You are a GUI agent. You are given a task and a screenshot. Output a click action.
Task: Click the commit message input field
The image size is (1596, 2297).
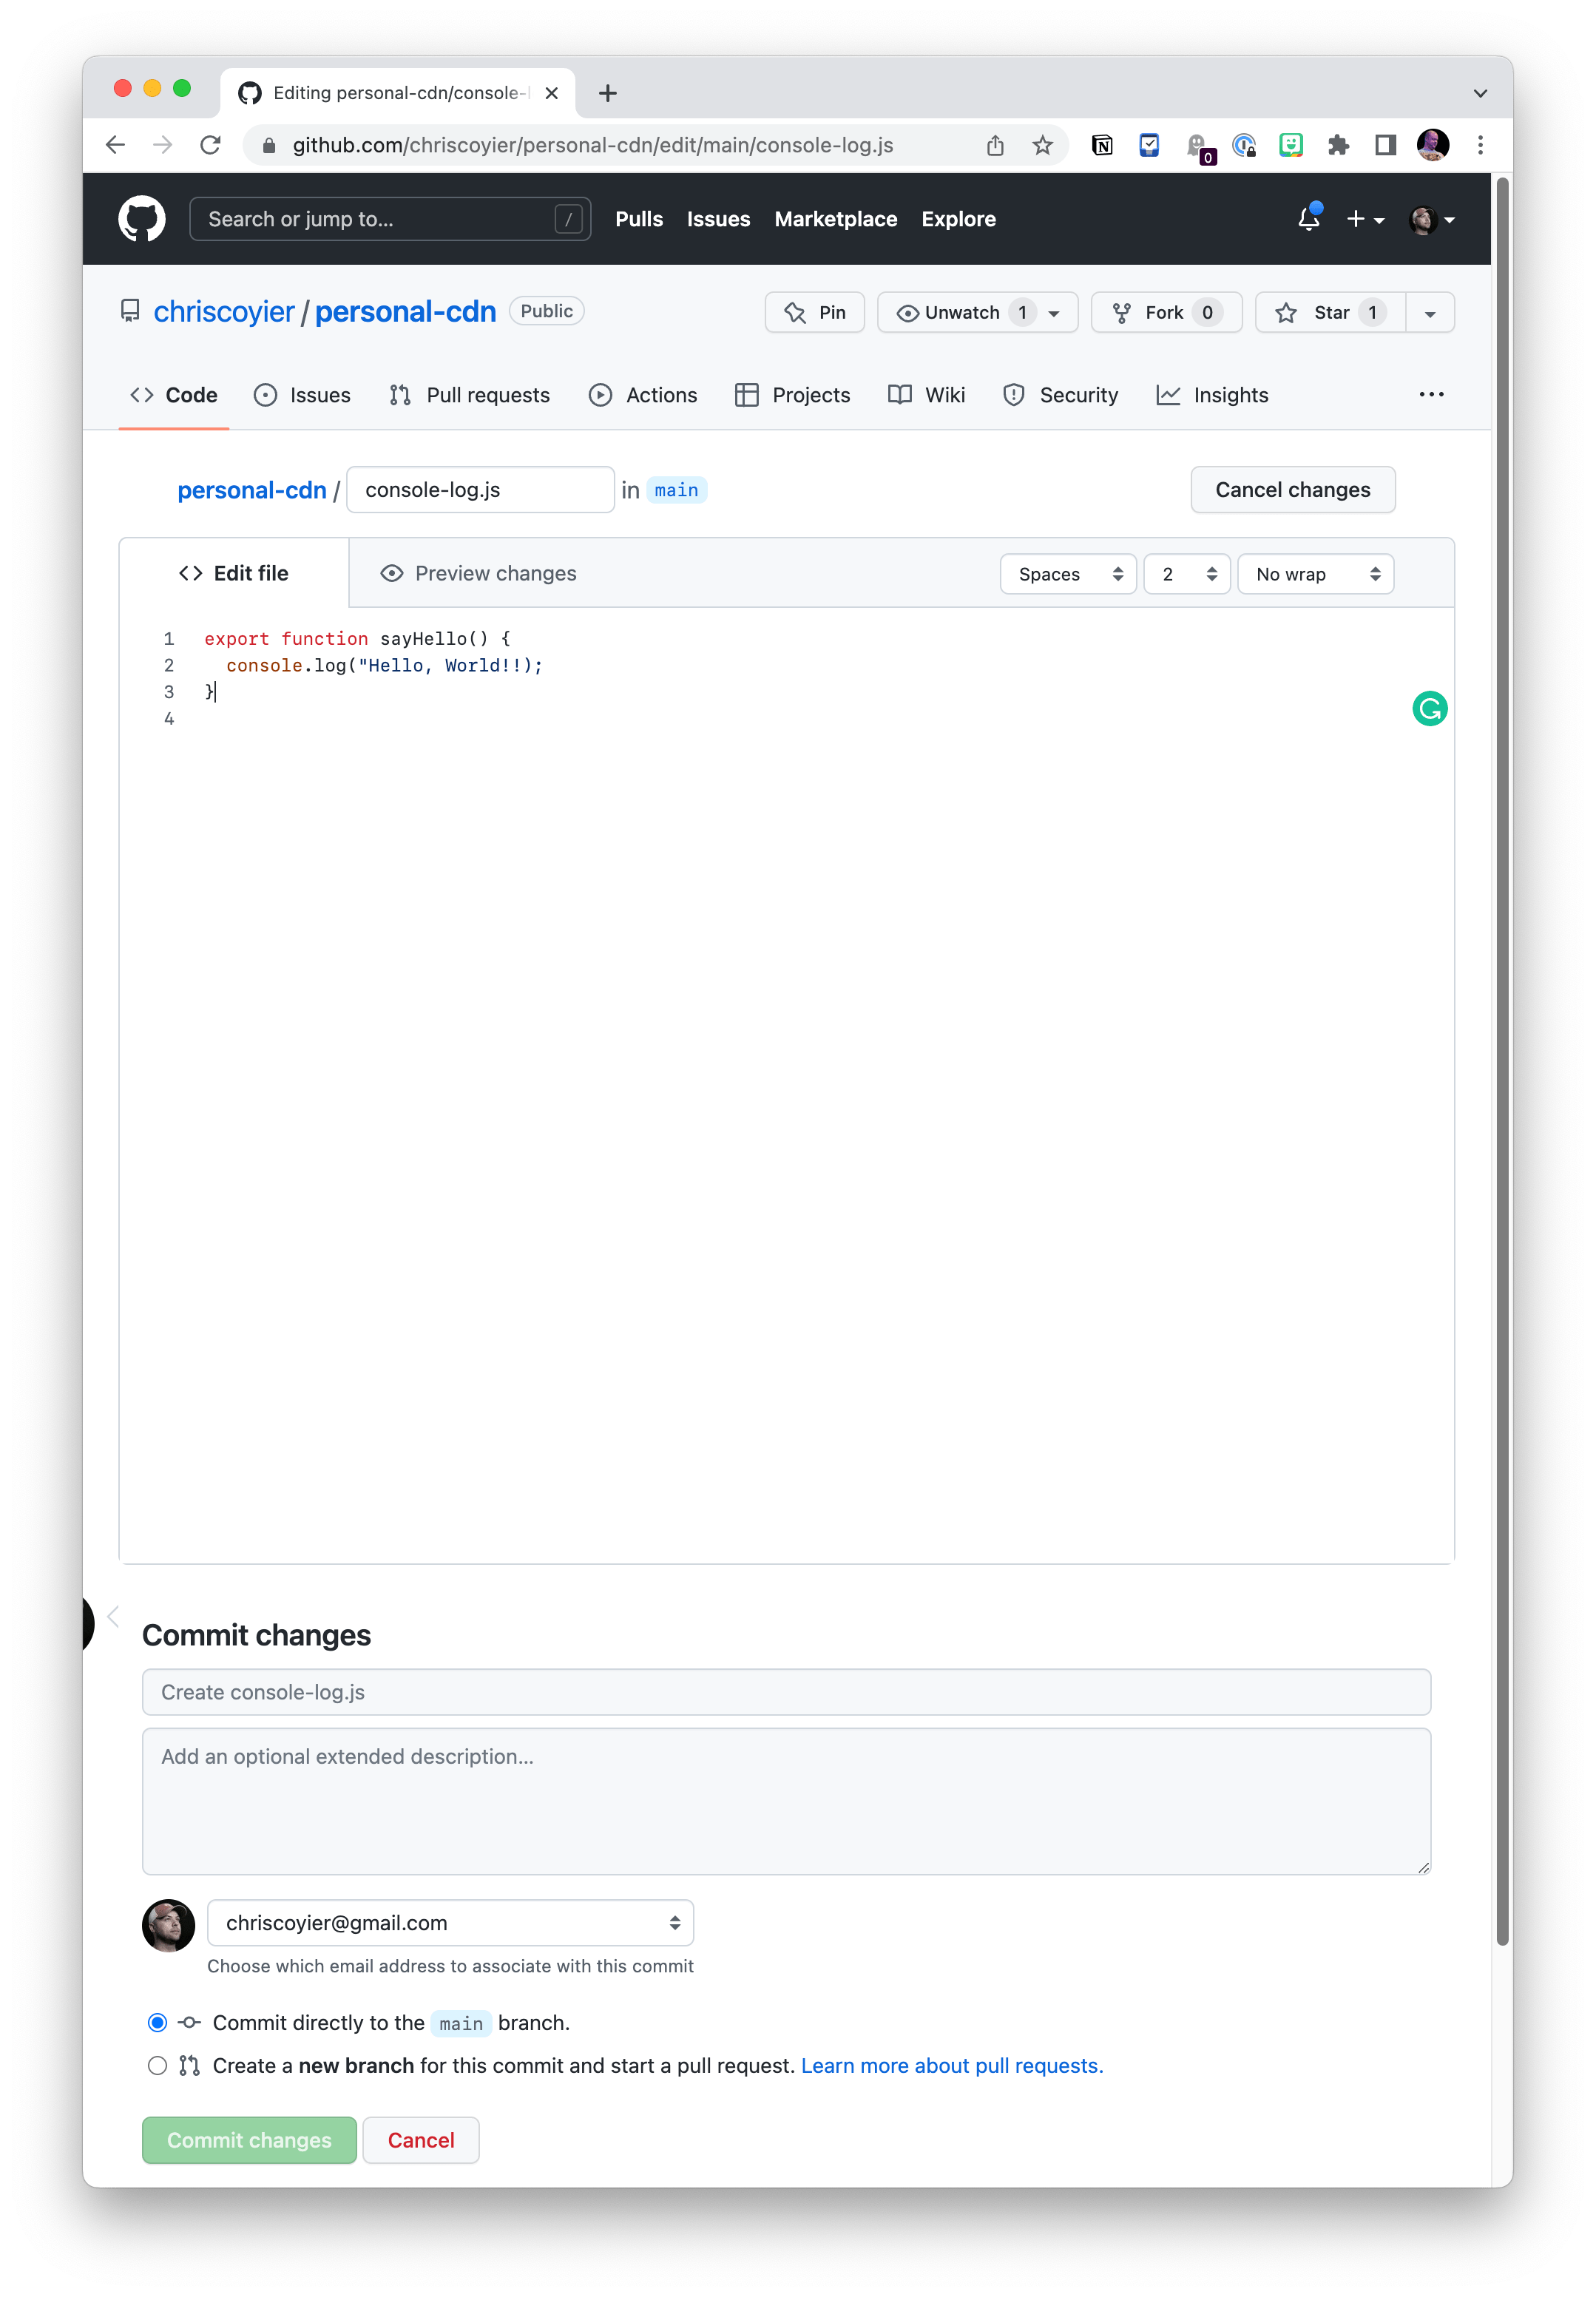pyautogui.click(x=786, y=1692)
